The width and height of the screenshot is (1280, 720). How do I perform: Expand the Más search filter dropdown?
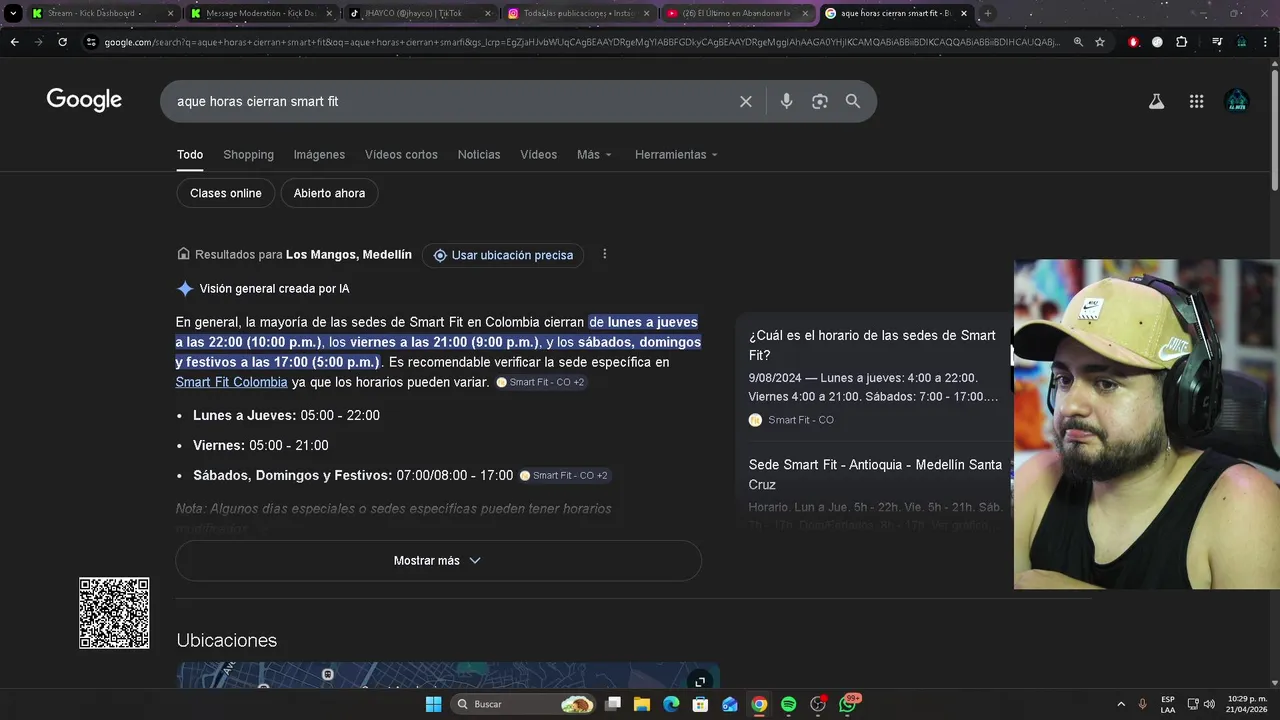coord(594,154)
